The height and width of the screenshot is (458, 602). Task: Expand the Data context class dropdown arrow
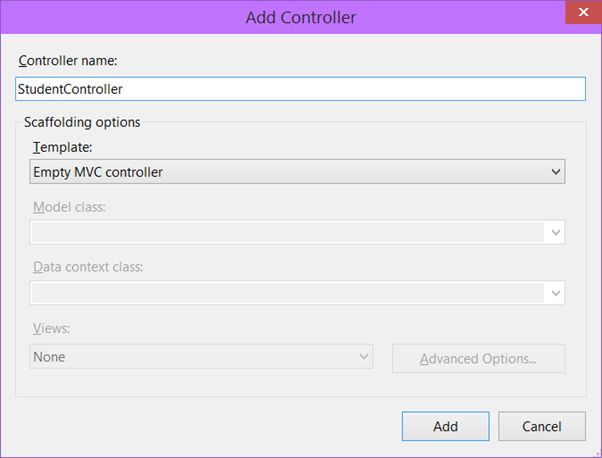555,293
